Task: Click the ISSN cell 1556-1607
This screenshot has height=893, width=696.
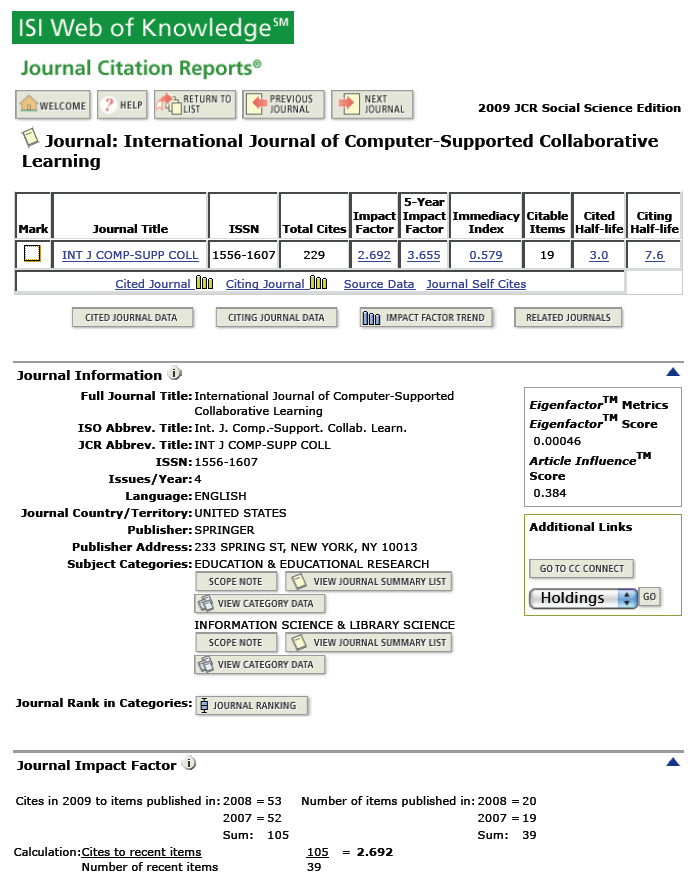Action: [244, 255]
